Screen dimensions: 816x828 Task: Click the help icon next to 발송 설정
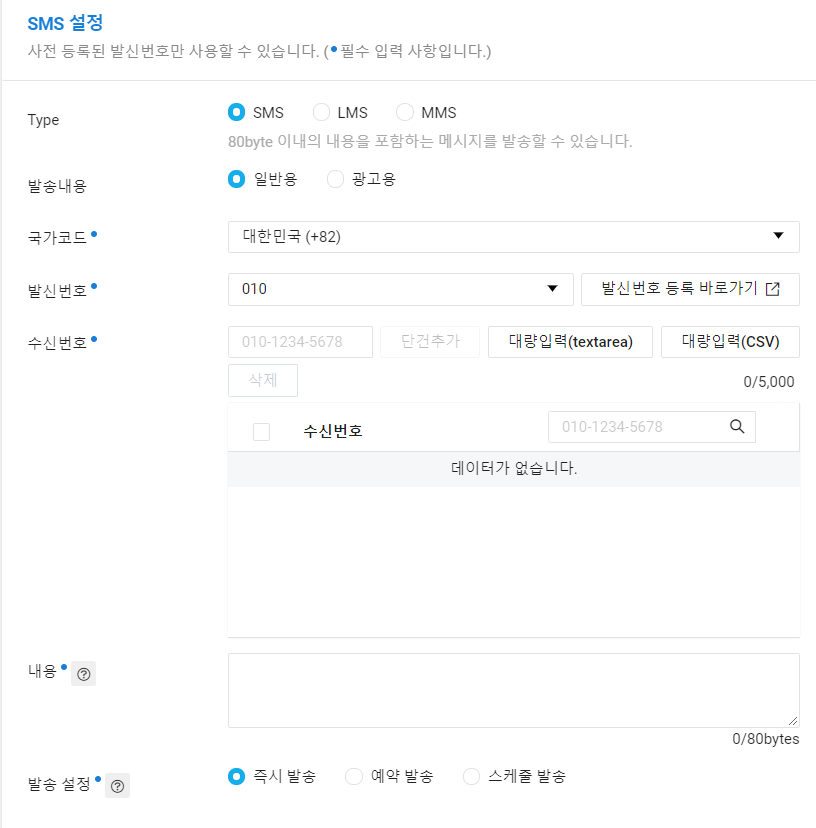[x=117, y=785]
